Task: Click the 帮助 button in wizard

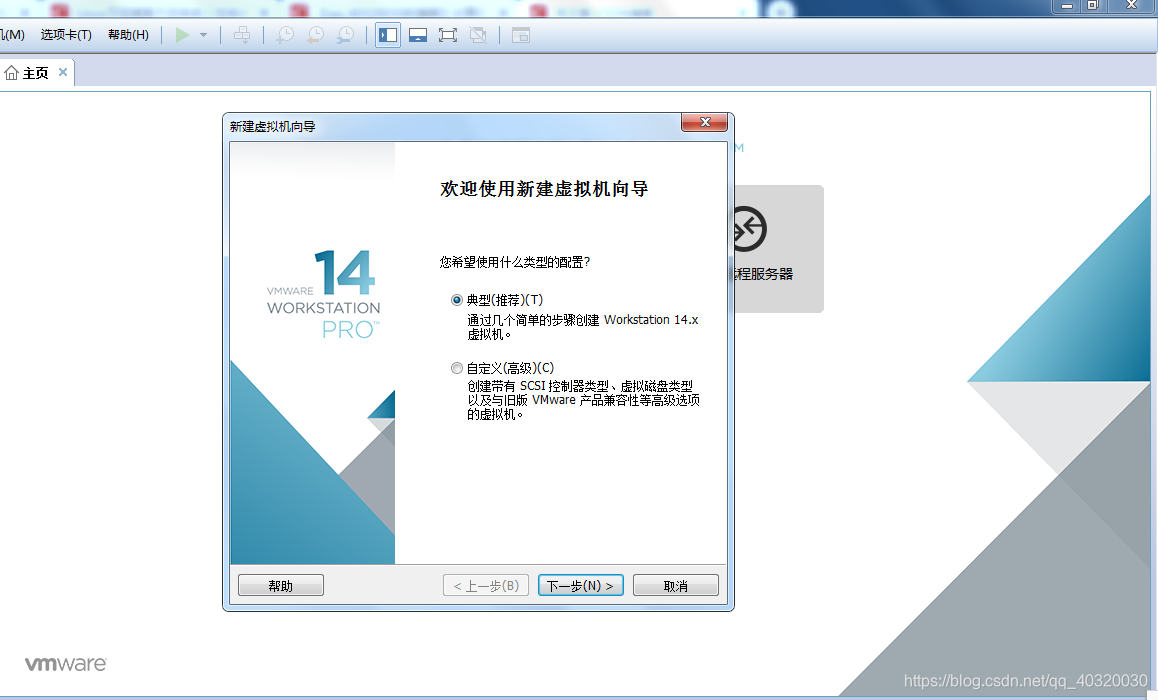Action: [x=281, y=586]
